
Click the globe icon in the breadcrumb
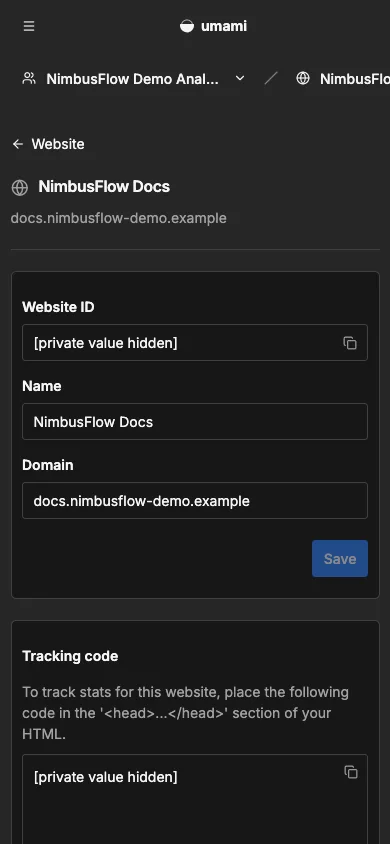(x=303, y=79)
